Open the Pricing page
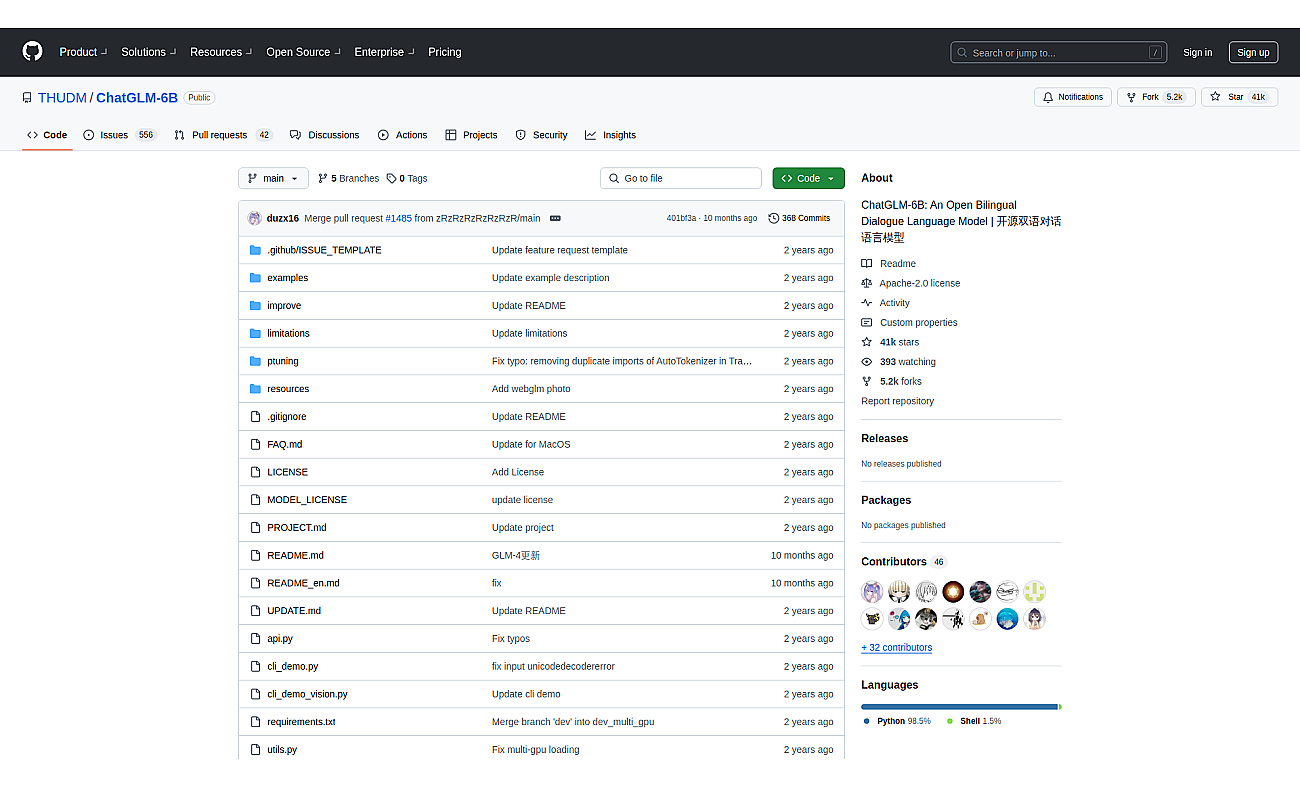The image size is (1300, 788). (x=445, y=52)
